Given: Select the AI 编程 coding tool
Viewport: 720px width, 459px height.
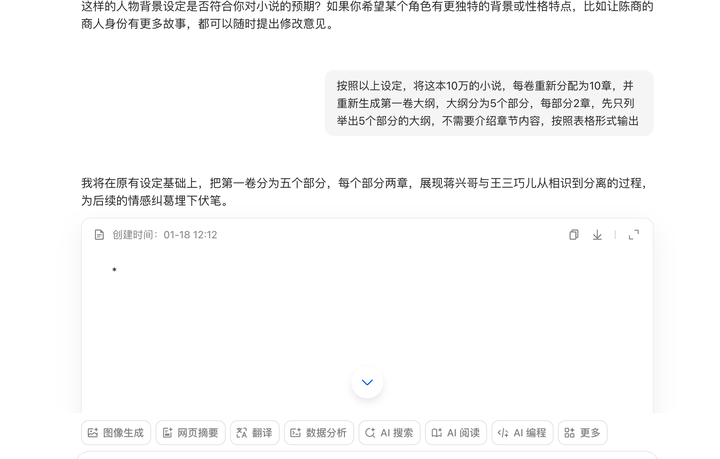Looking at the screenshot, I should coord(521,433).
